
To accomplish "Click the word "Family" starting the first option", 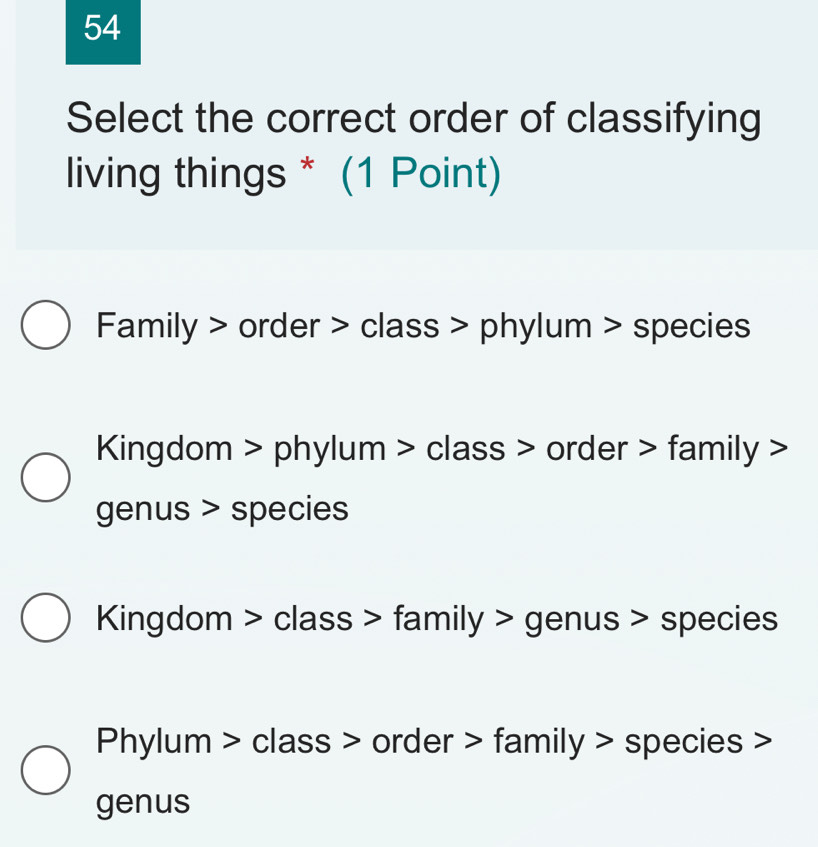I will (147, 326).
